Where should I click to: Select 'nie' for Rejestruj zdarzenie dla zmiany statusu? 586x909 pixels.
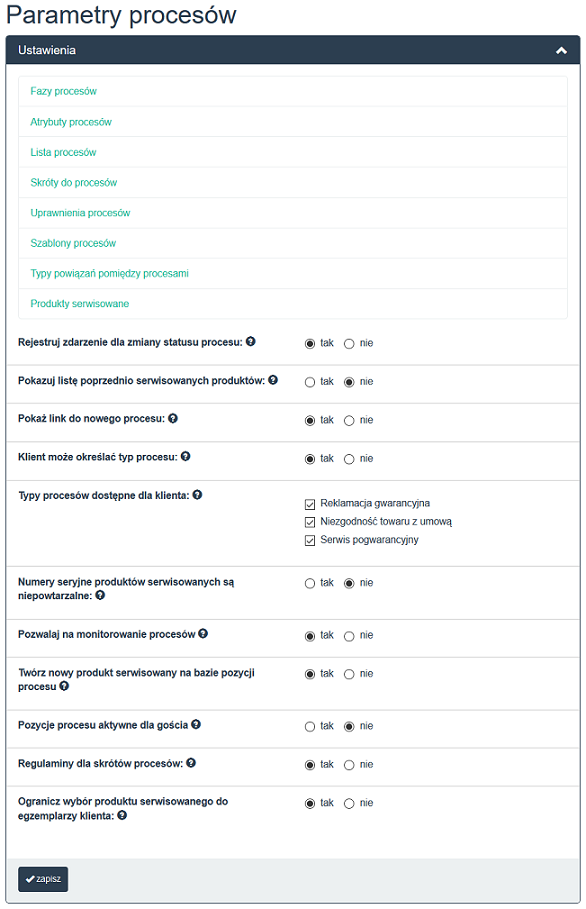pyautogui.click(x=349, y=344)
